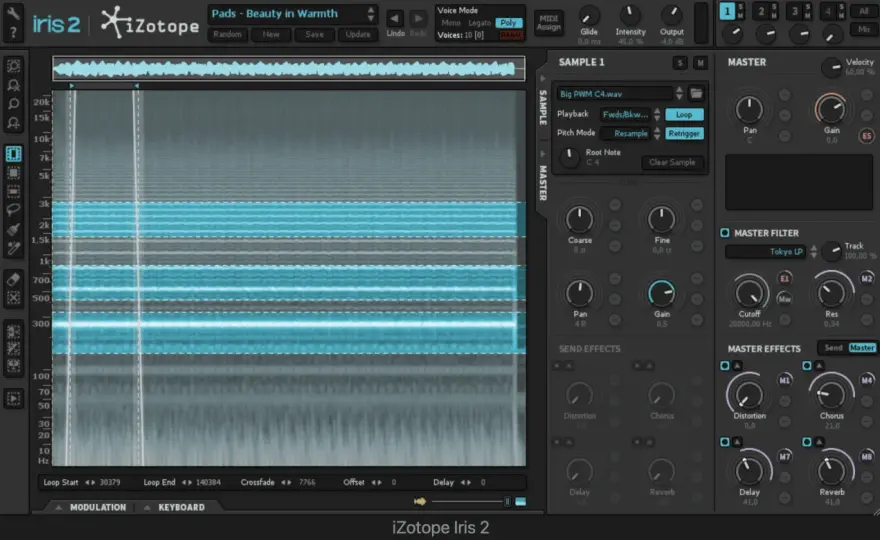Click the waveform overview at top
880x540 pixels.
288,68
